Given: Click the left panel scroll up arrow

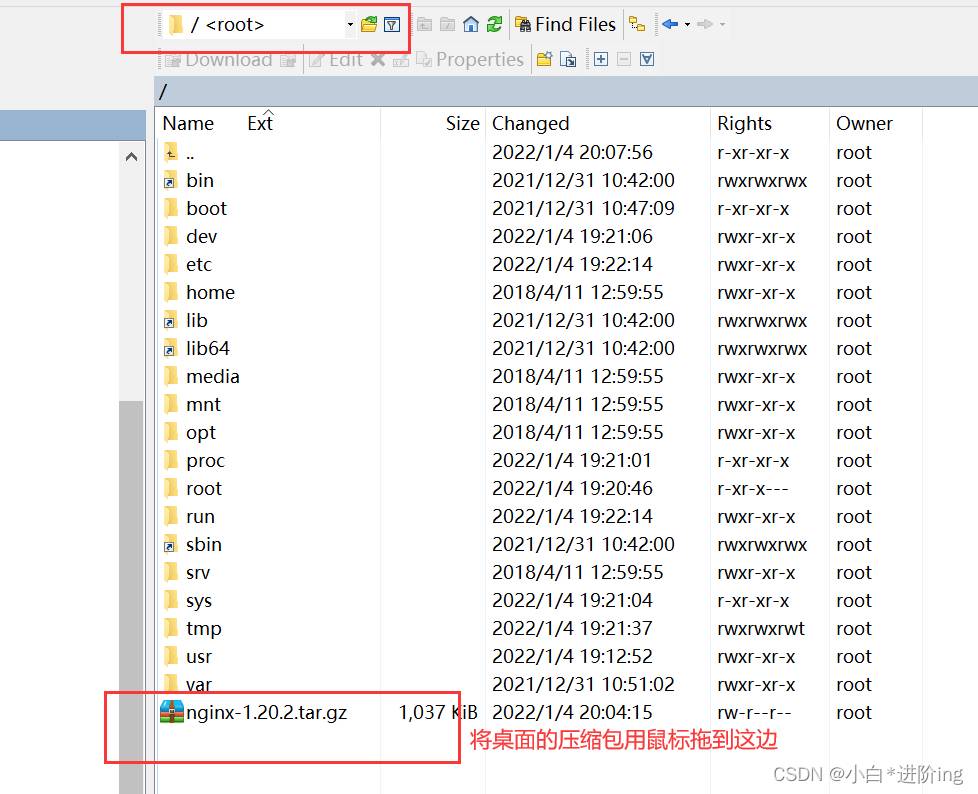Looking at the screenshot, I should pos(132,157).
